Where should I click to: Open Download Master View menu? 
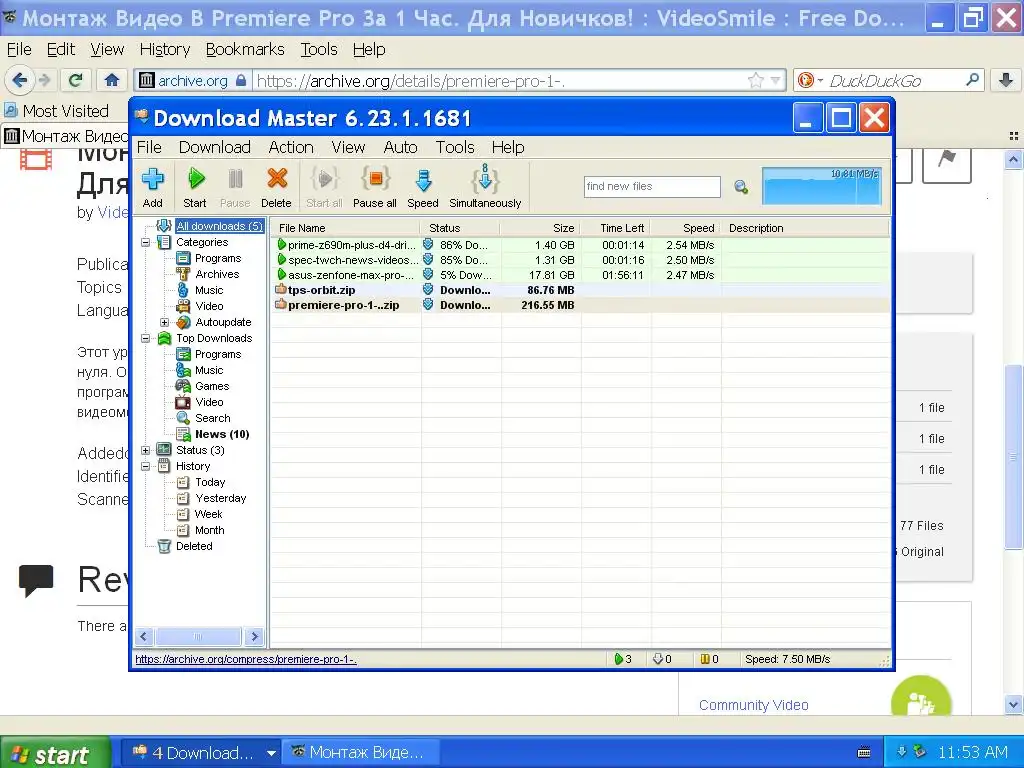[348, 147]
